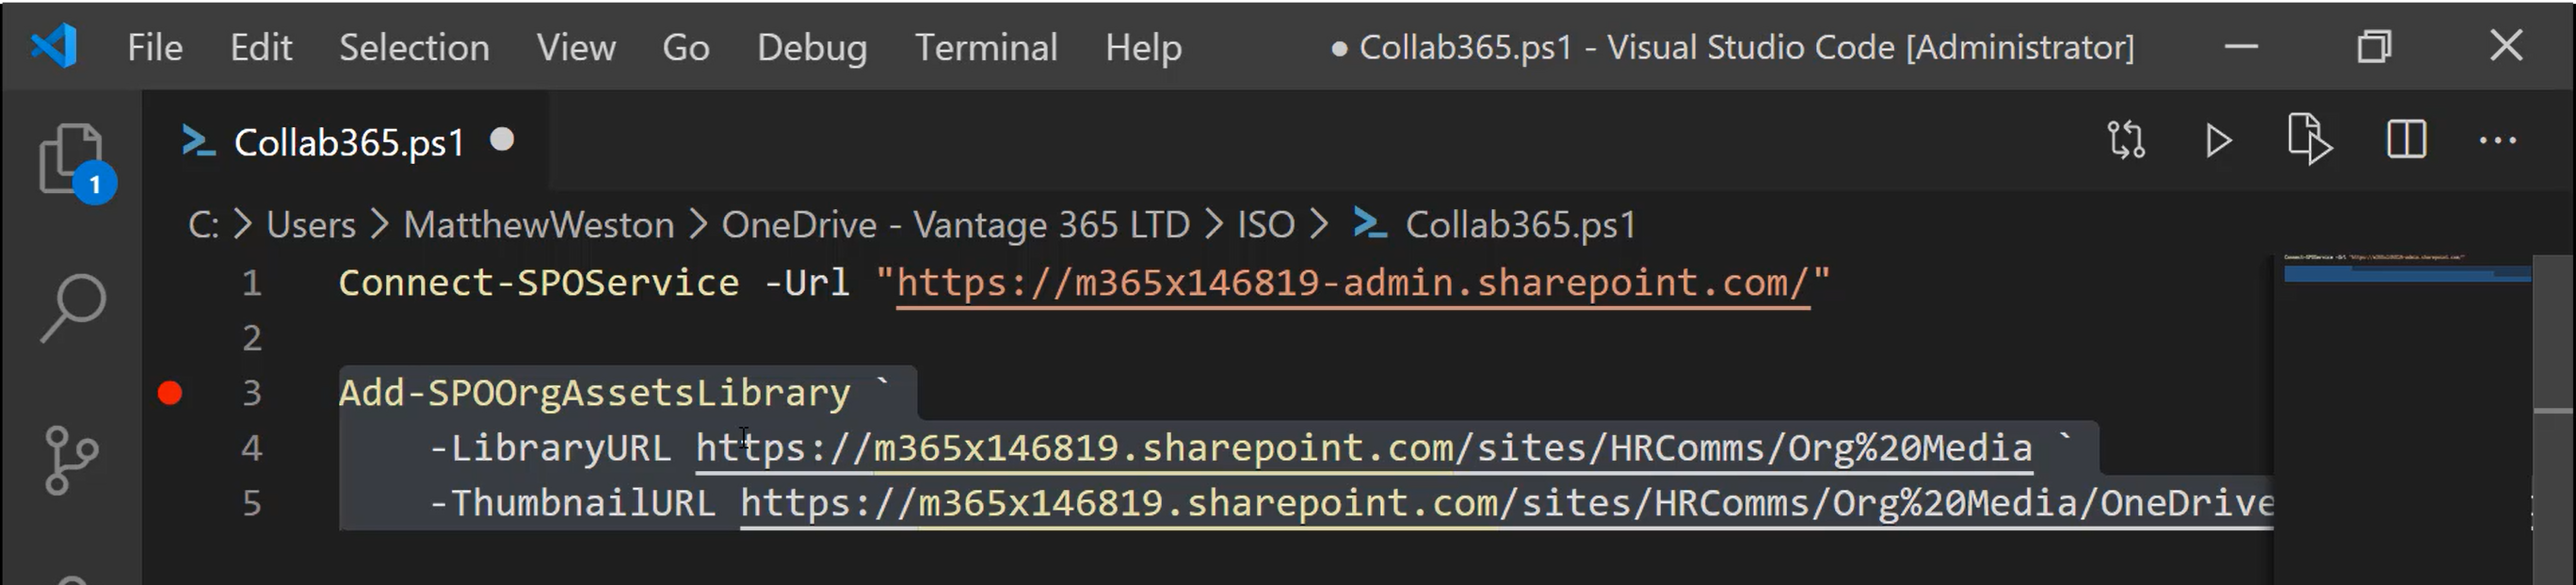The height and width of the screenshot is (585, 2576).
Task: Open the Go menu
Action: (x=686, y=47)
